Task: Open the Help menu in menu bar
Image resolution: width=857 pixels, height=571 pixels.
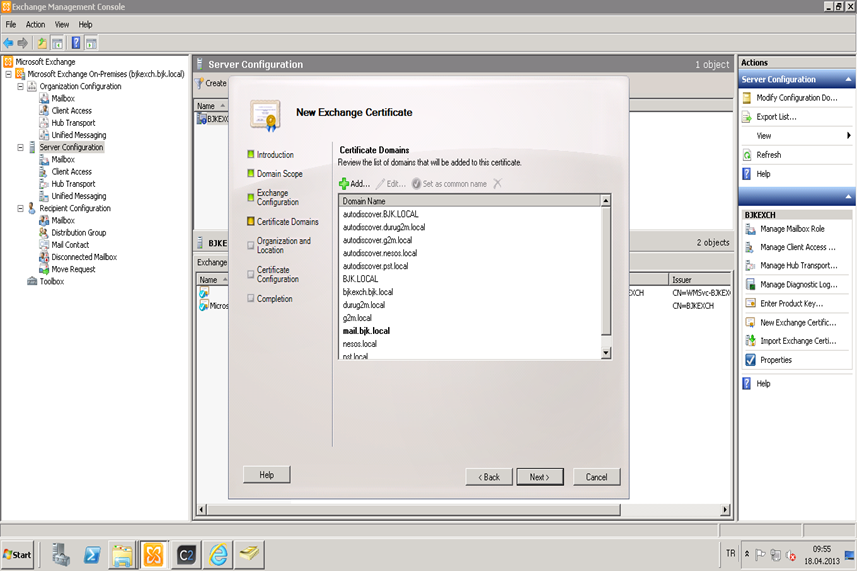Action: click(85, 25)
